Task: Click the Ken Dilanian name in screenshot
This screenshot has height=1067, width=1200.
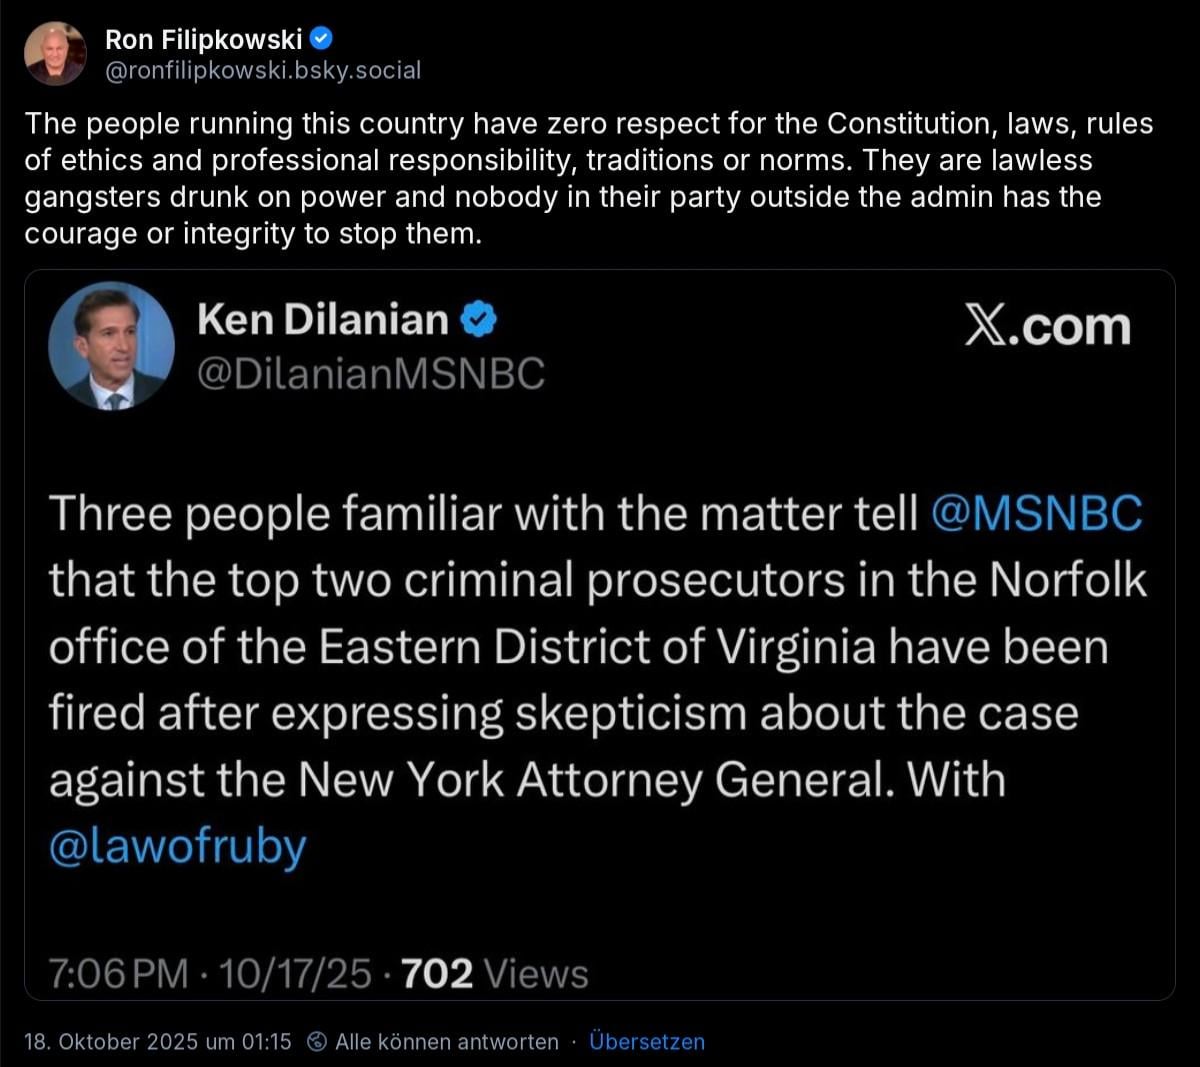Action: click(322, 320)
